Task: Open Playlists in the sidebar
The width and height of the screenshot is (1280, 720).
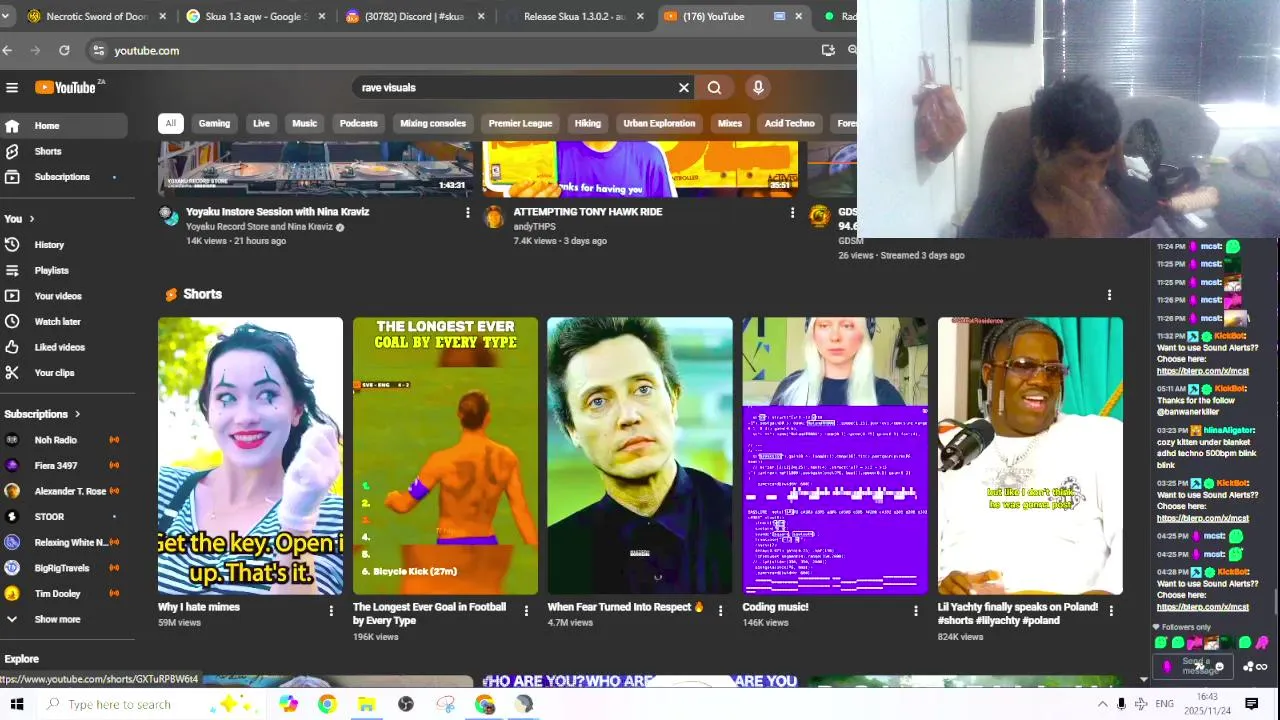Action: [65, 270]
